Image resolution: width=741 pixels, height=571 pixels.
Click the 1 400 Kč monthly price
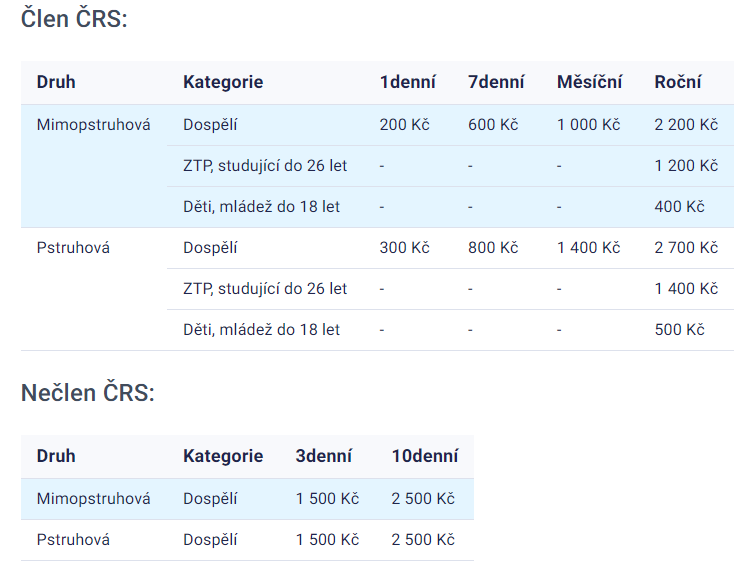(588, 248)
